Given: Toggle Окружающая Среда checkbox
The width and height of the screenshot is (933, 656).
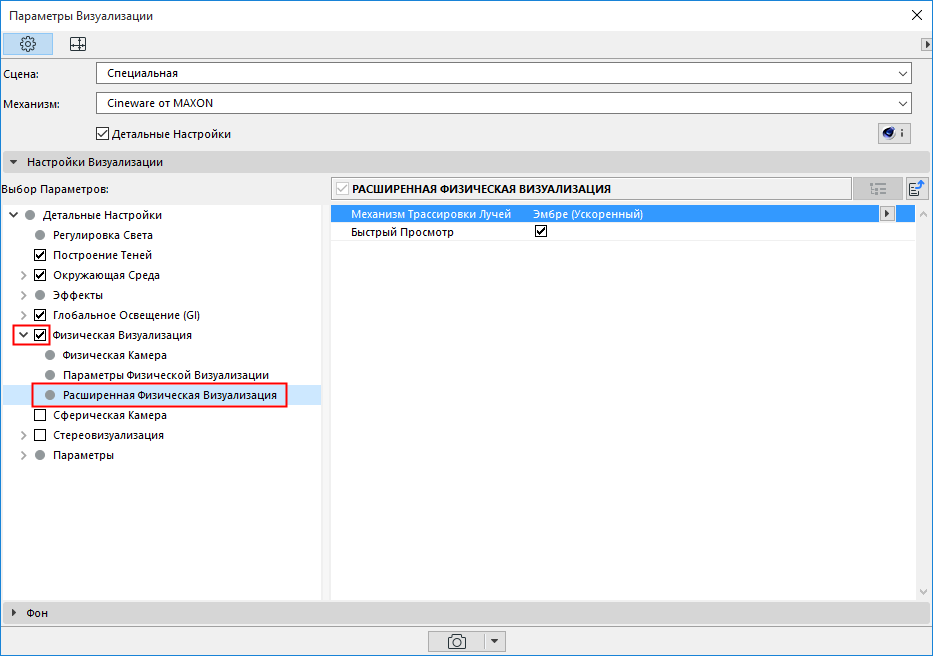Looking at the screenshot, I should pos(40,275).
